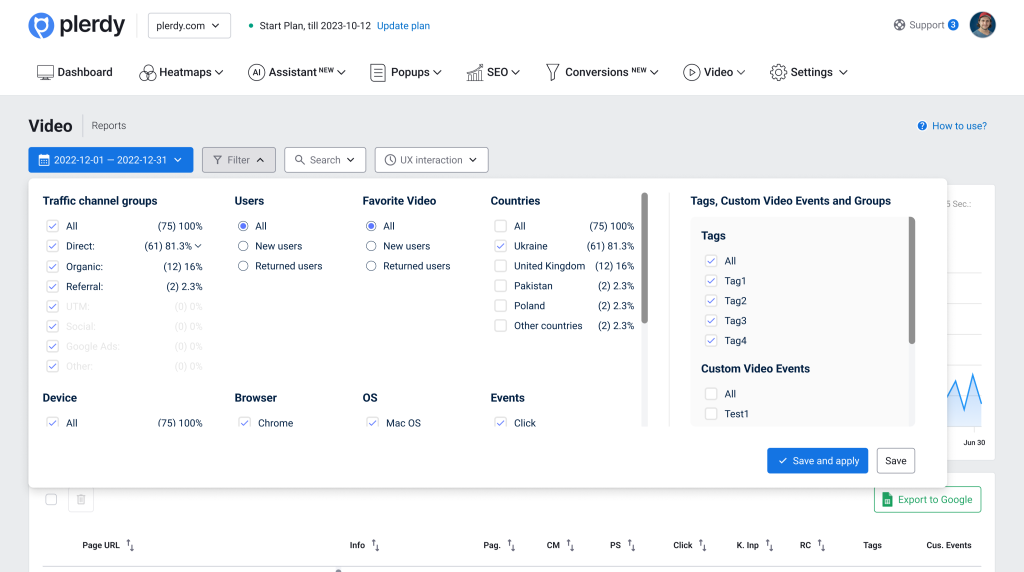The width and height of the screenshot is (1024, 572).
Task: Open the Dashboard monitor icon
Action: click(x=45, y=72)
